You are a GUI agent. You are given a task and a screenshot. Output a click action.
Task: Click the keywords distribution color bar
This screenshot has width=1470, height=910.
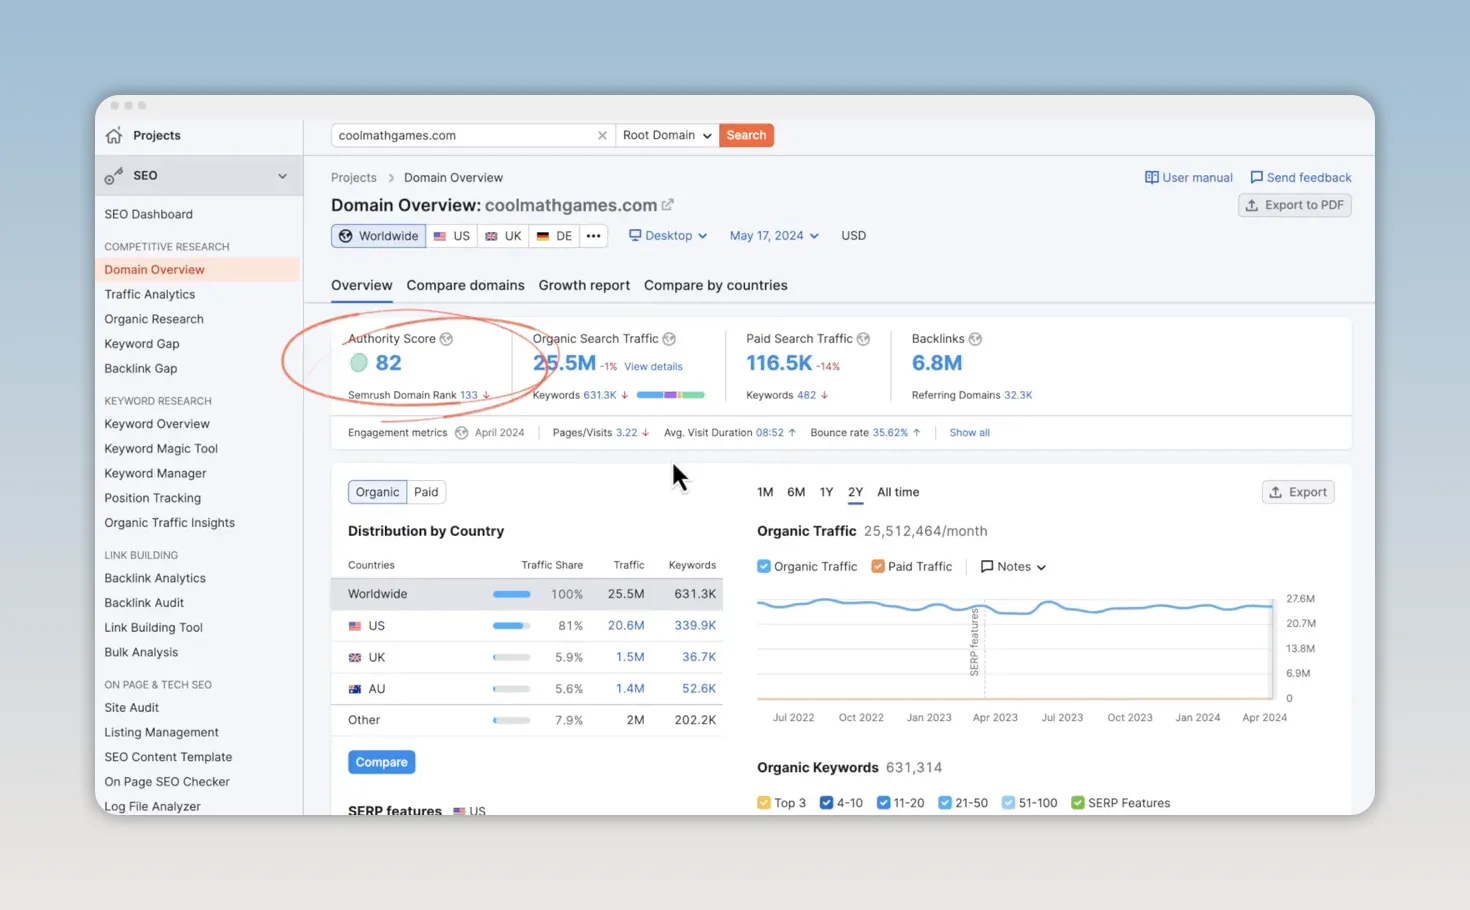tap(670, 395)
